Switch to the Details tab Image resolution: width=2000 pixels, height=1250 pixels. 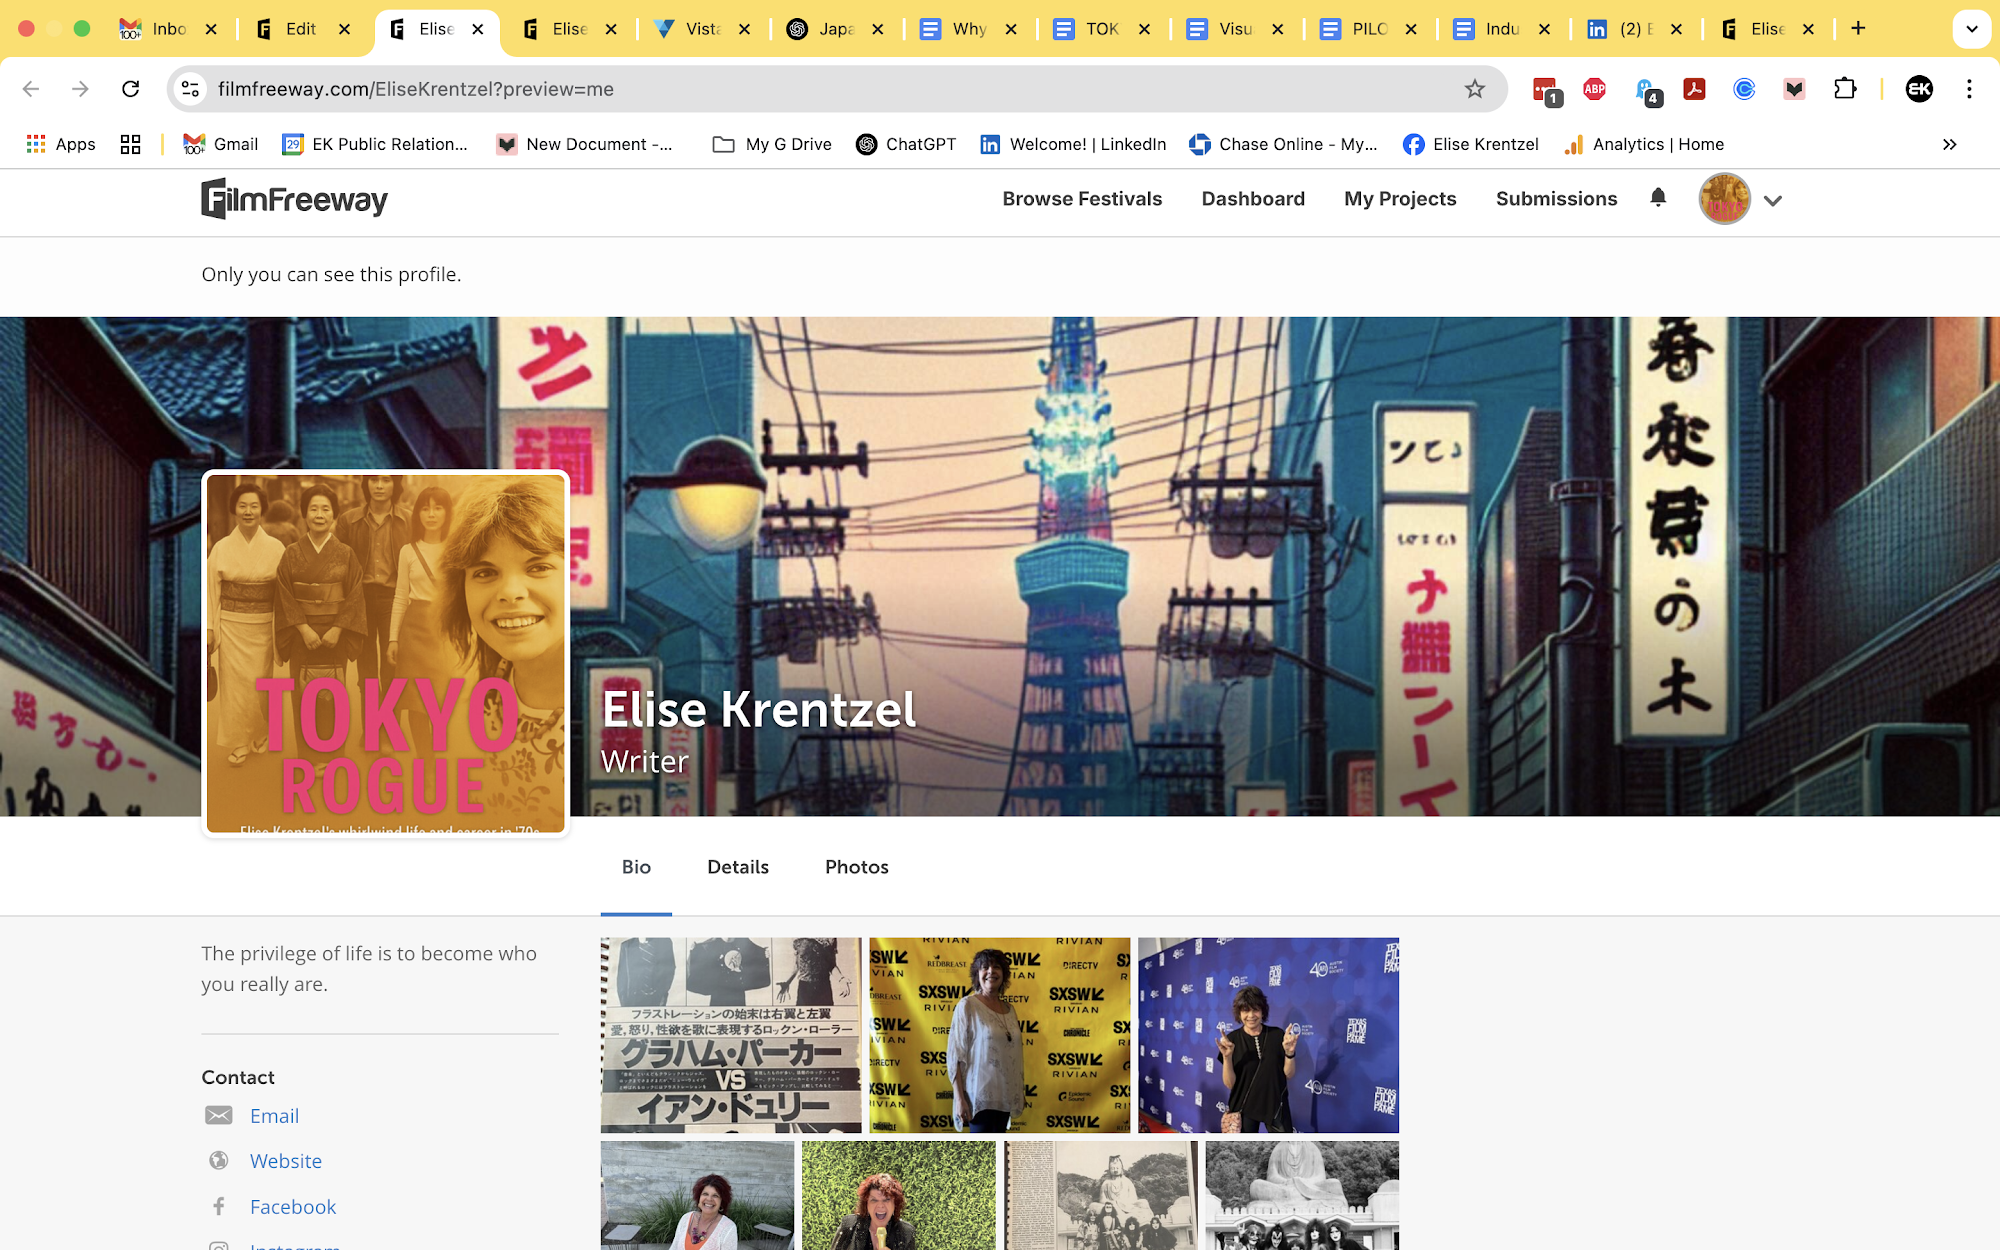point(737,867)
